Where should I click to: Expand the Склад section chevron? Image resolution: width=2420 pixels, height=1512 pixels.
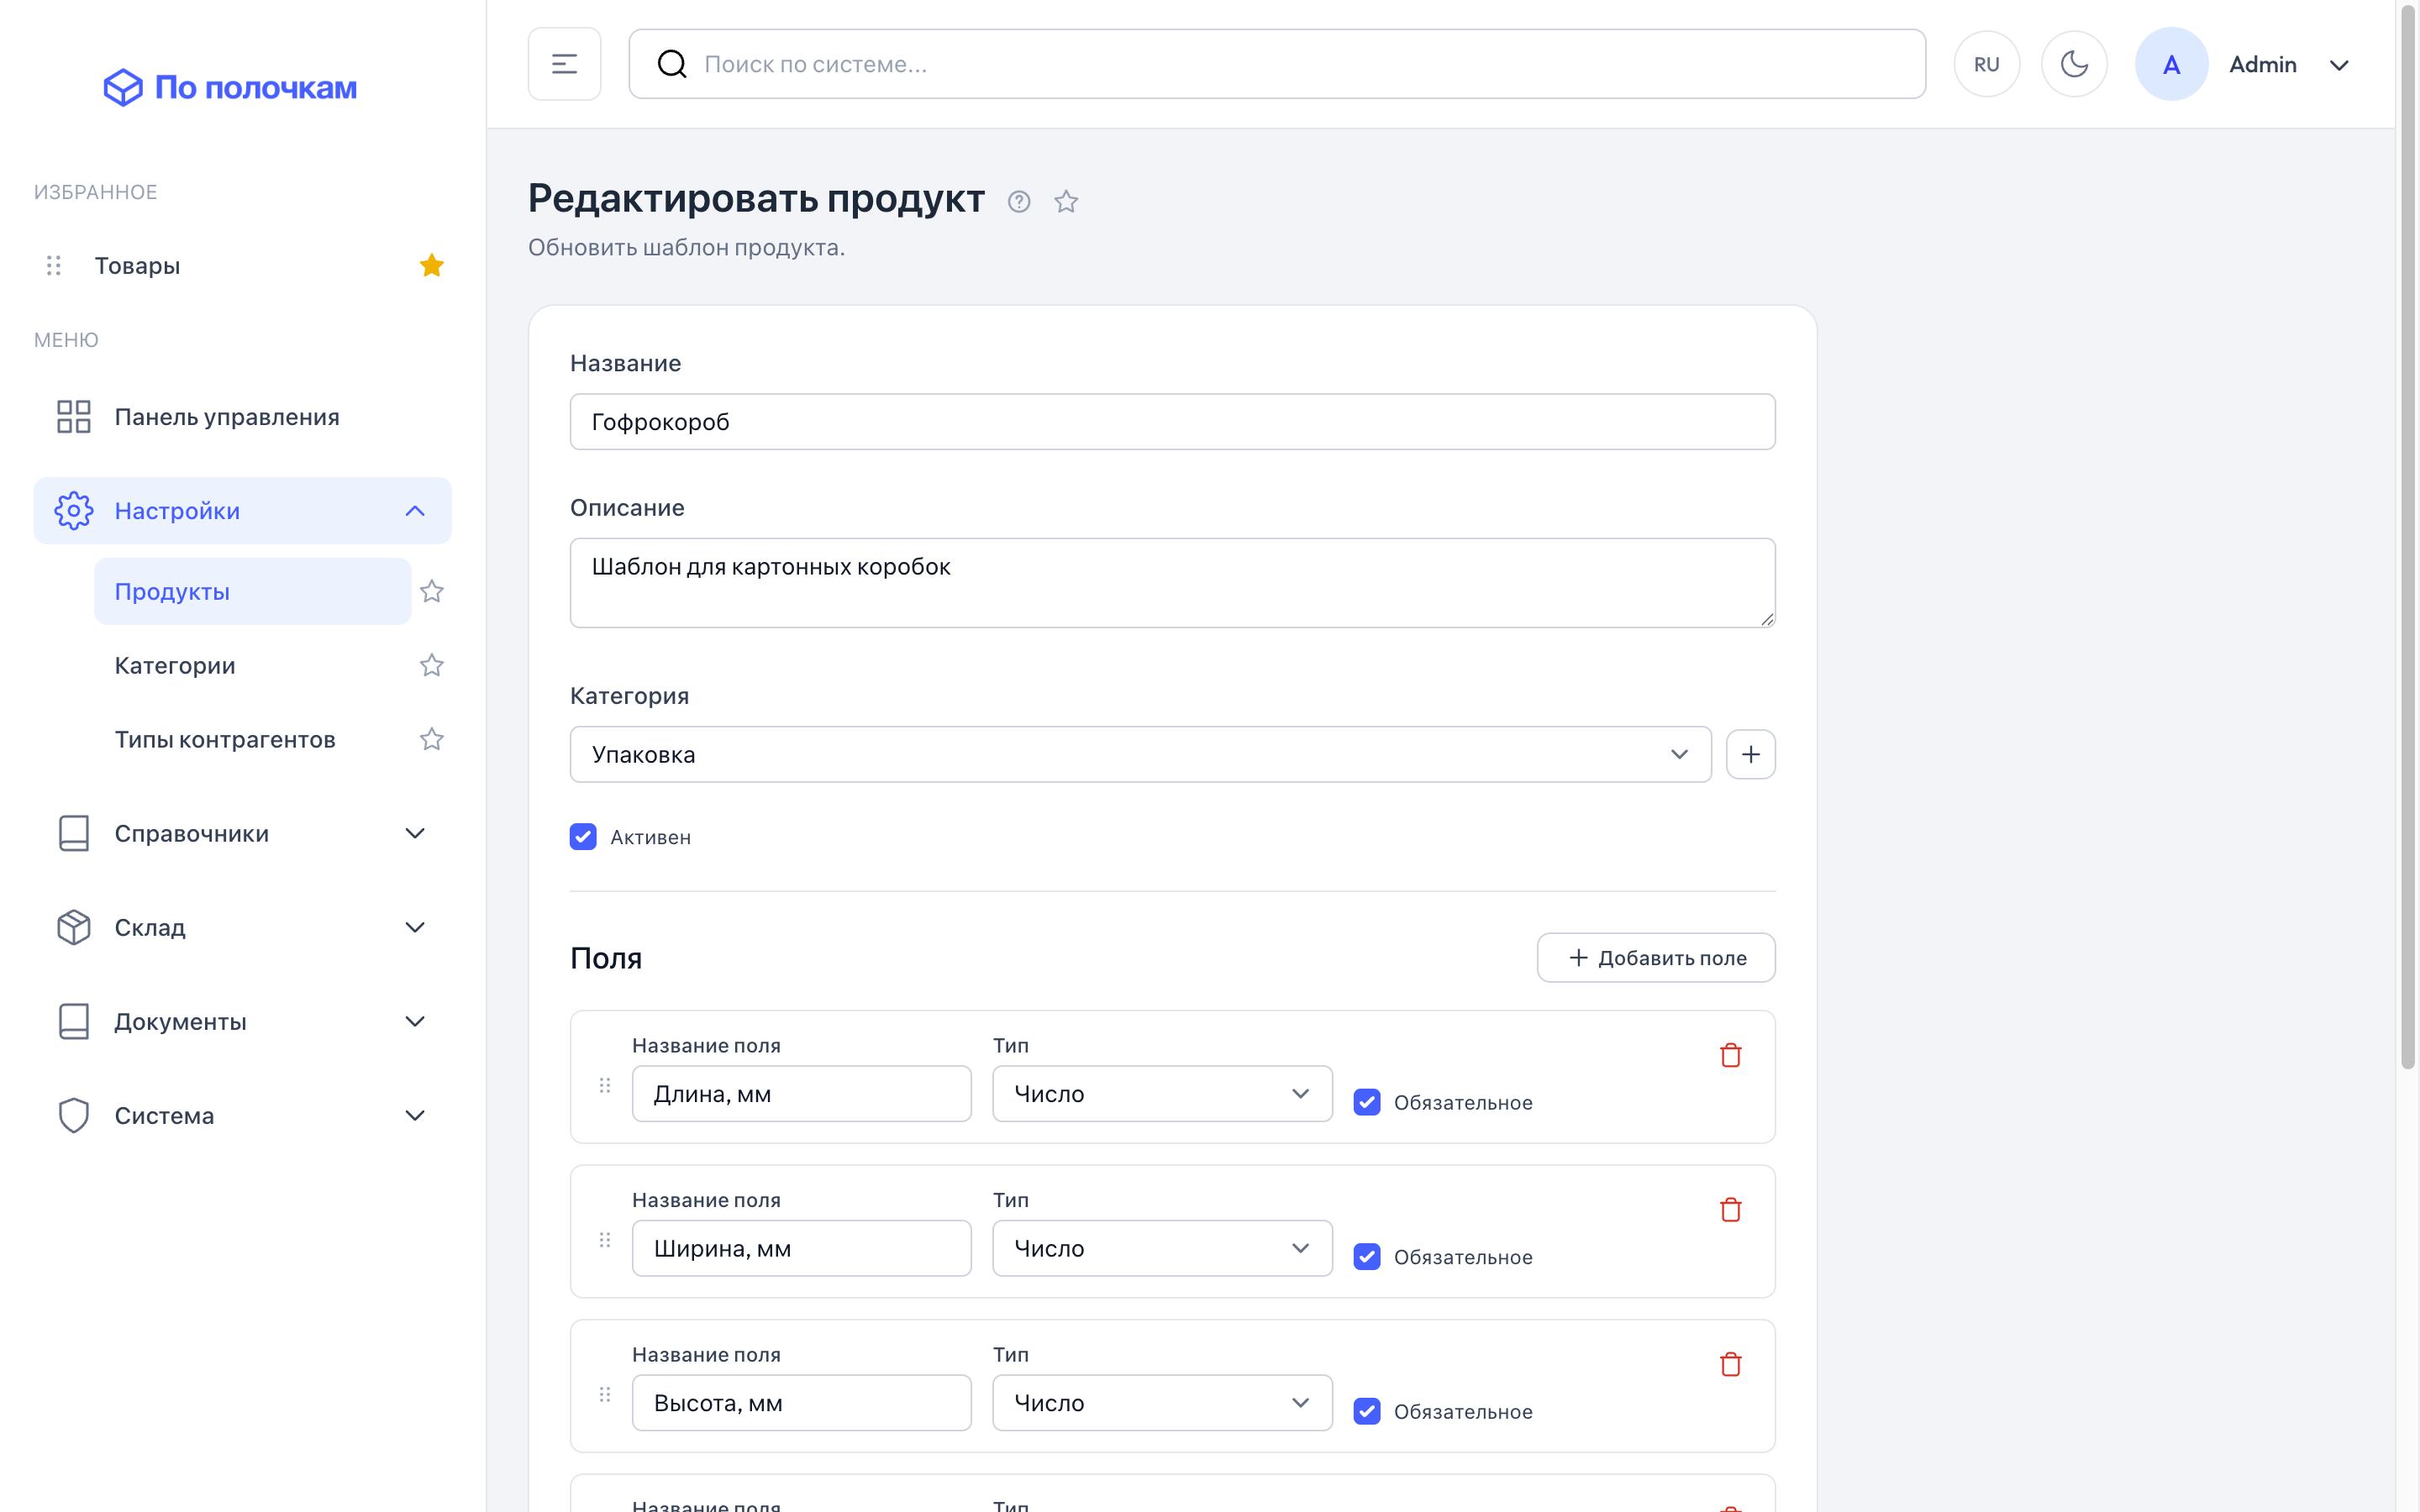click(x=415, y=927)
